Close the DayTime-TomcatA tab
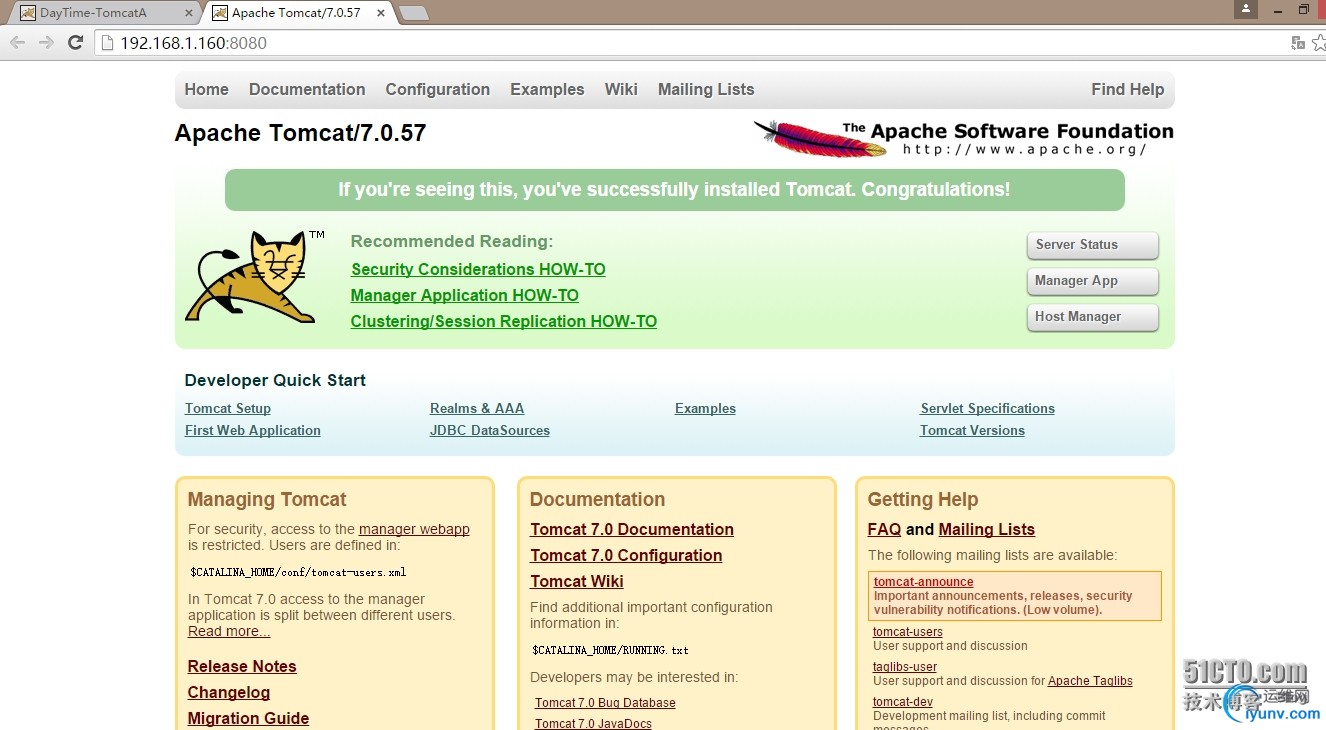The image size is (1326, 730). point(187,13)
